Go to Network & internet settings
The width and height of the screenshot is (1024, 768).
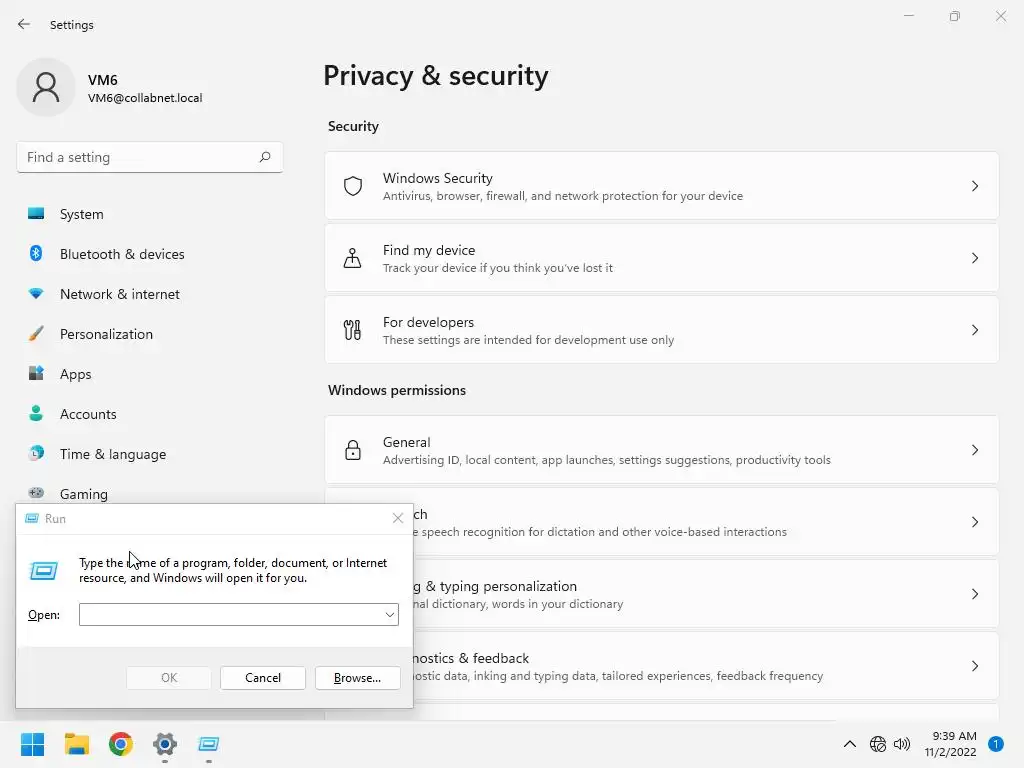[x=119, y=294]
